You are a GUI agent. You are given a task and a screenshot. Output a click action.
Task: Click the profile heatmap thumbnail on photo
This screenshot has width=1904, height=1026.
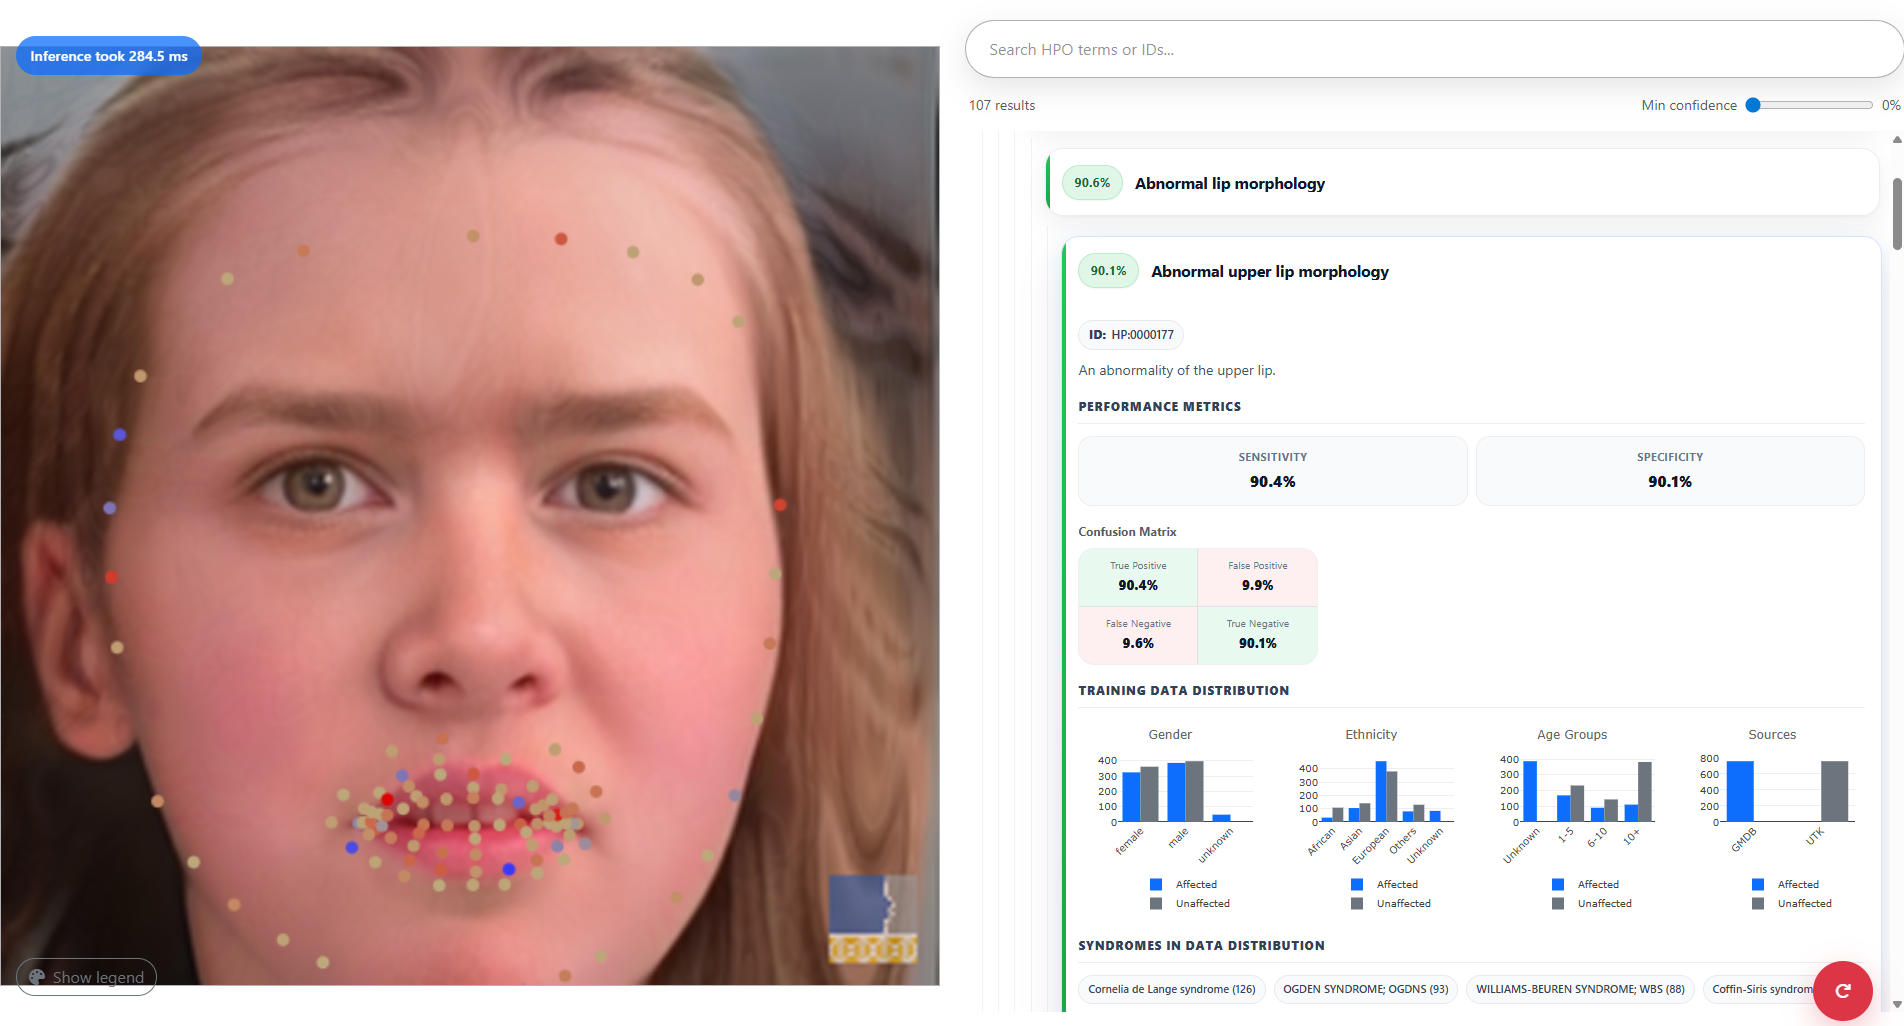pyautogui.click(x=873, y=920)
